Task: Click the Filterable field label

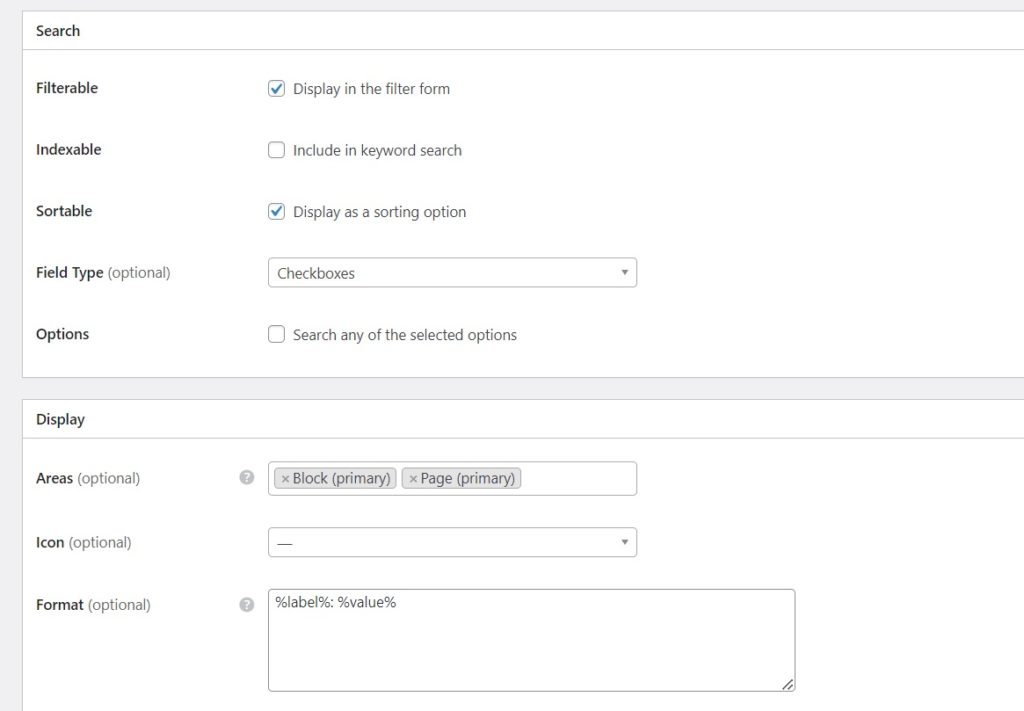Action: [66, 88]
